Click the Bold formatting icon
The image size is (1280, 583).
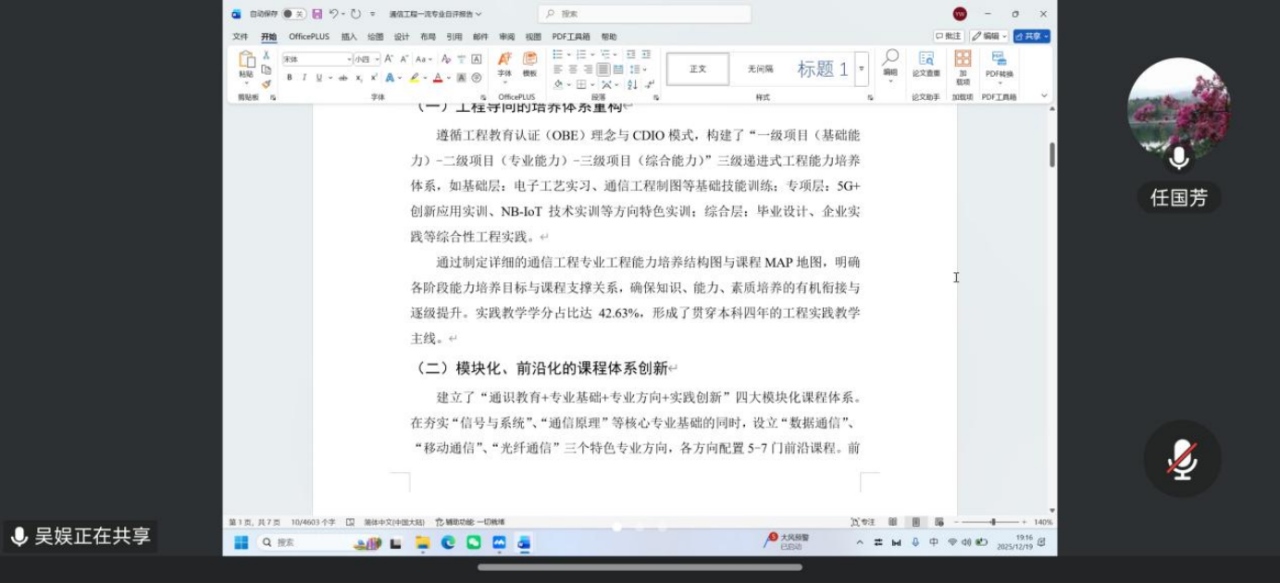click(290, 78)
